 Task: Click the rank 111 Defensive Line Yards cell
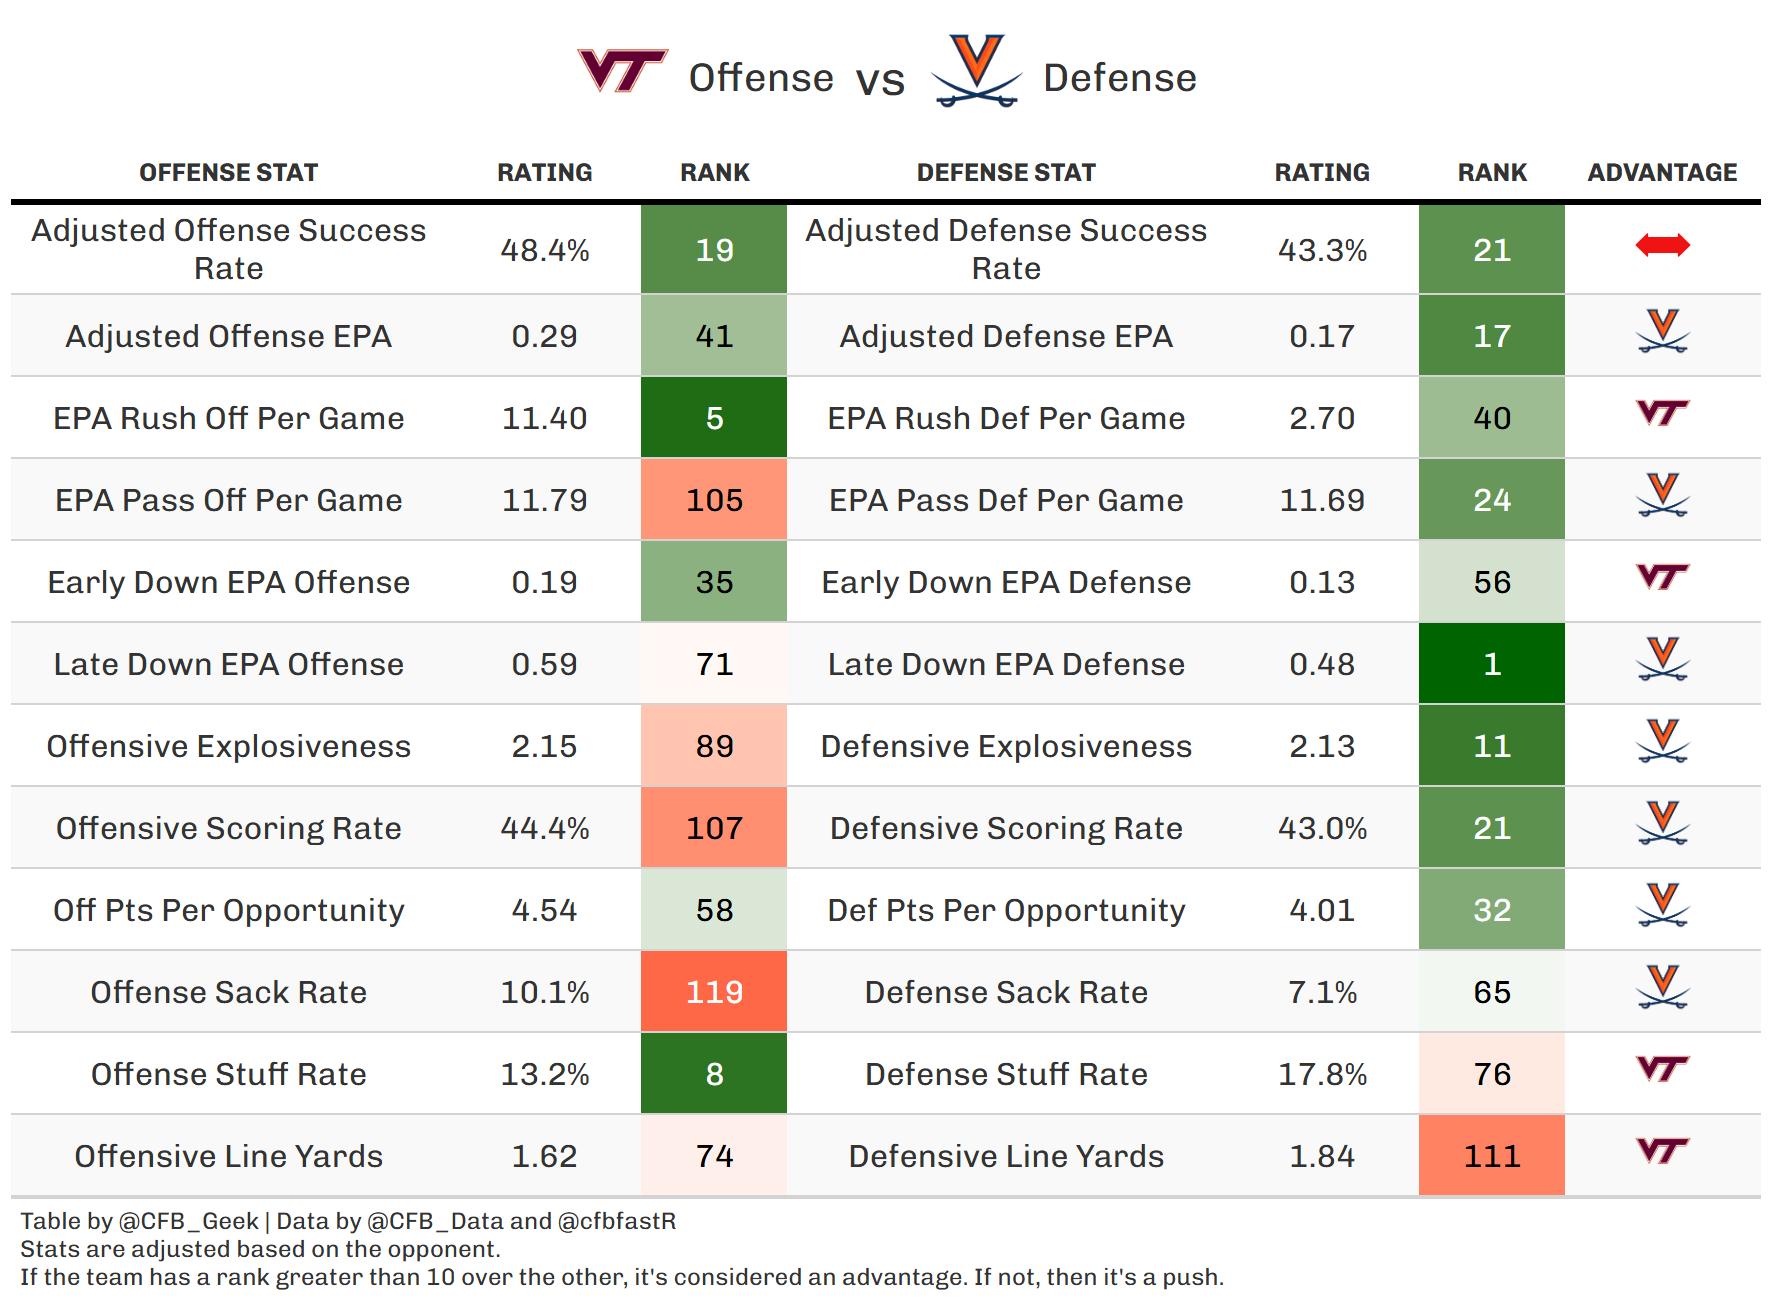point(1491,1156)
